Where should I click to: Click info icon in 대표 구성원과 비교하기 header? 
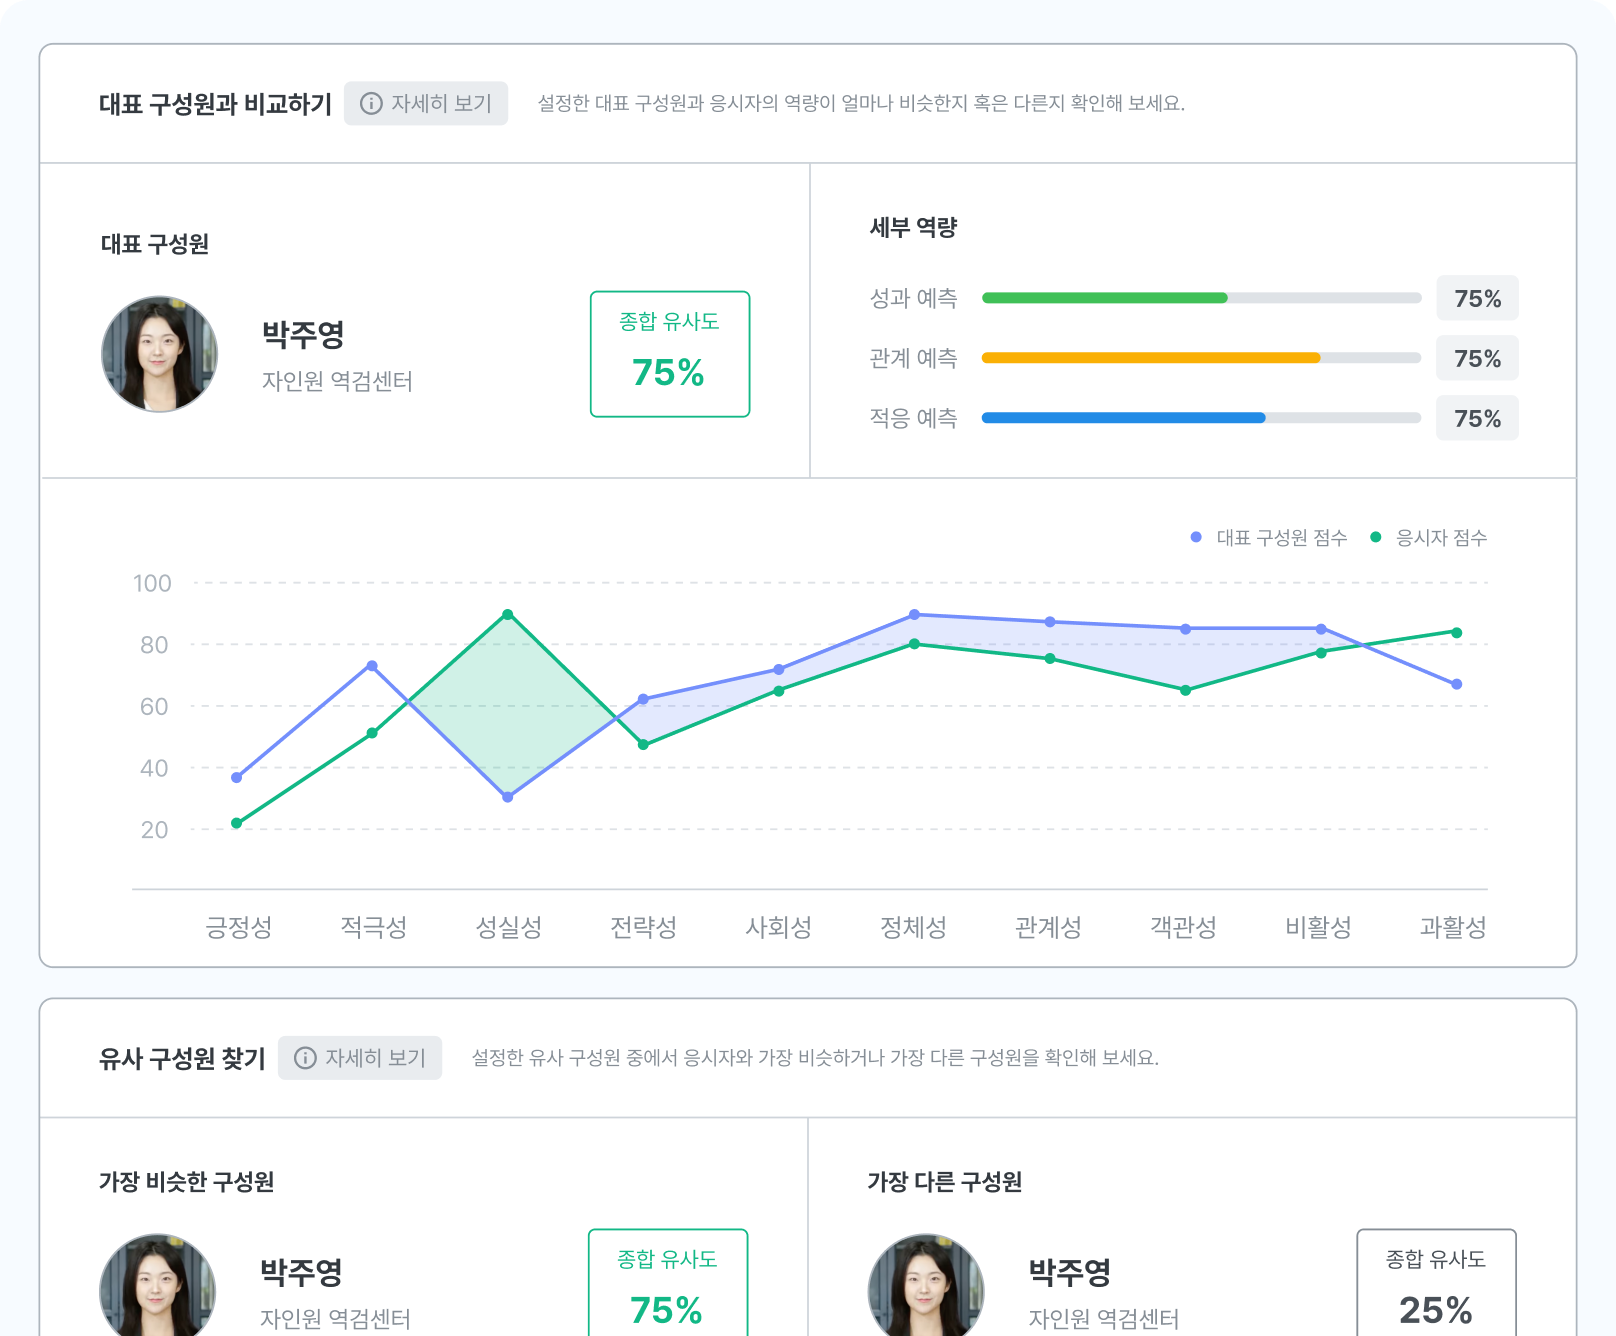coord(371,104)
